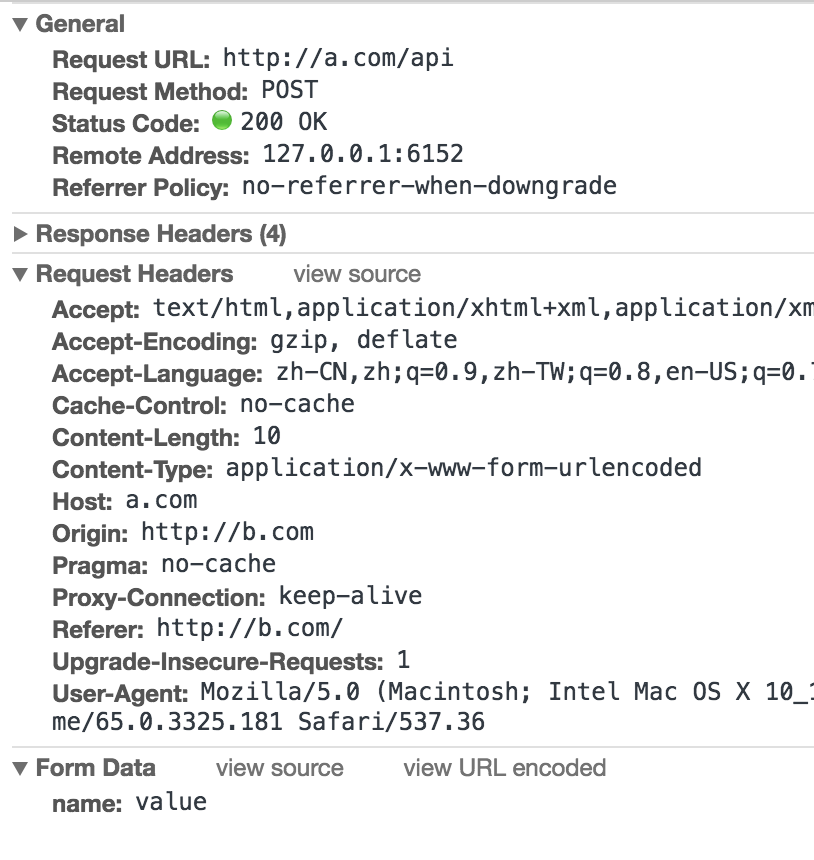Expand the Response Headers (4) section
The image size is (814, 860).
[x=20, y=234]
